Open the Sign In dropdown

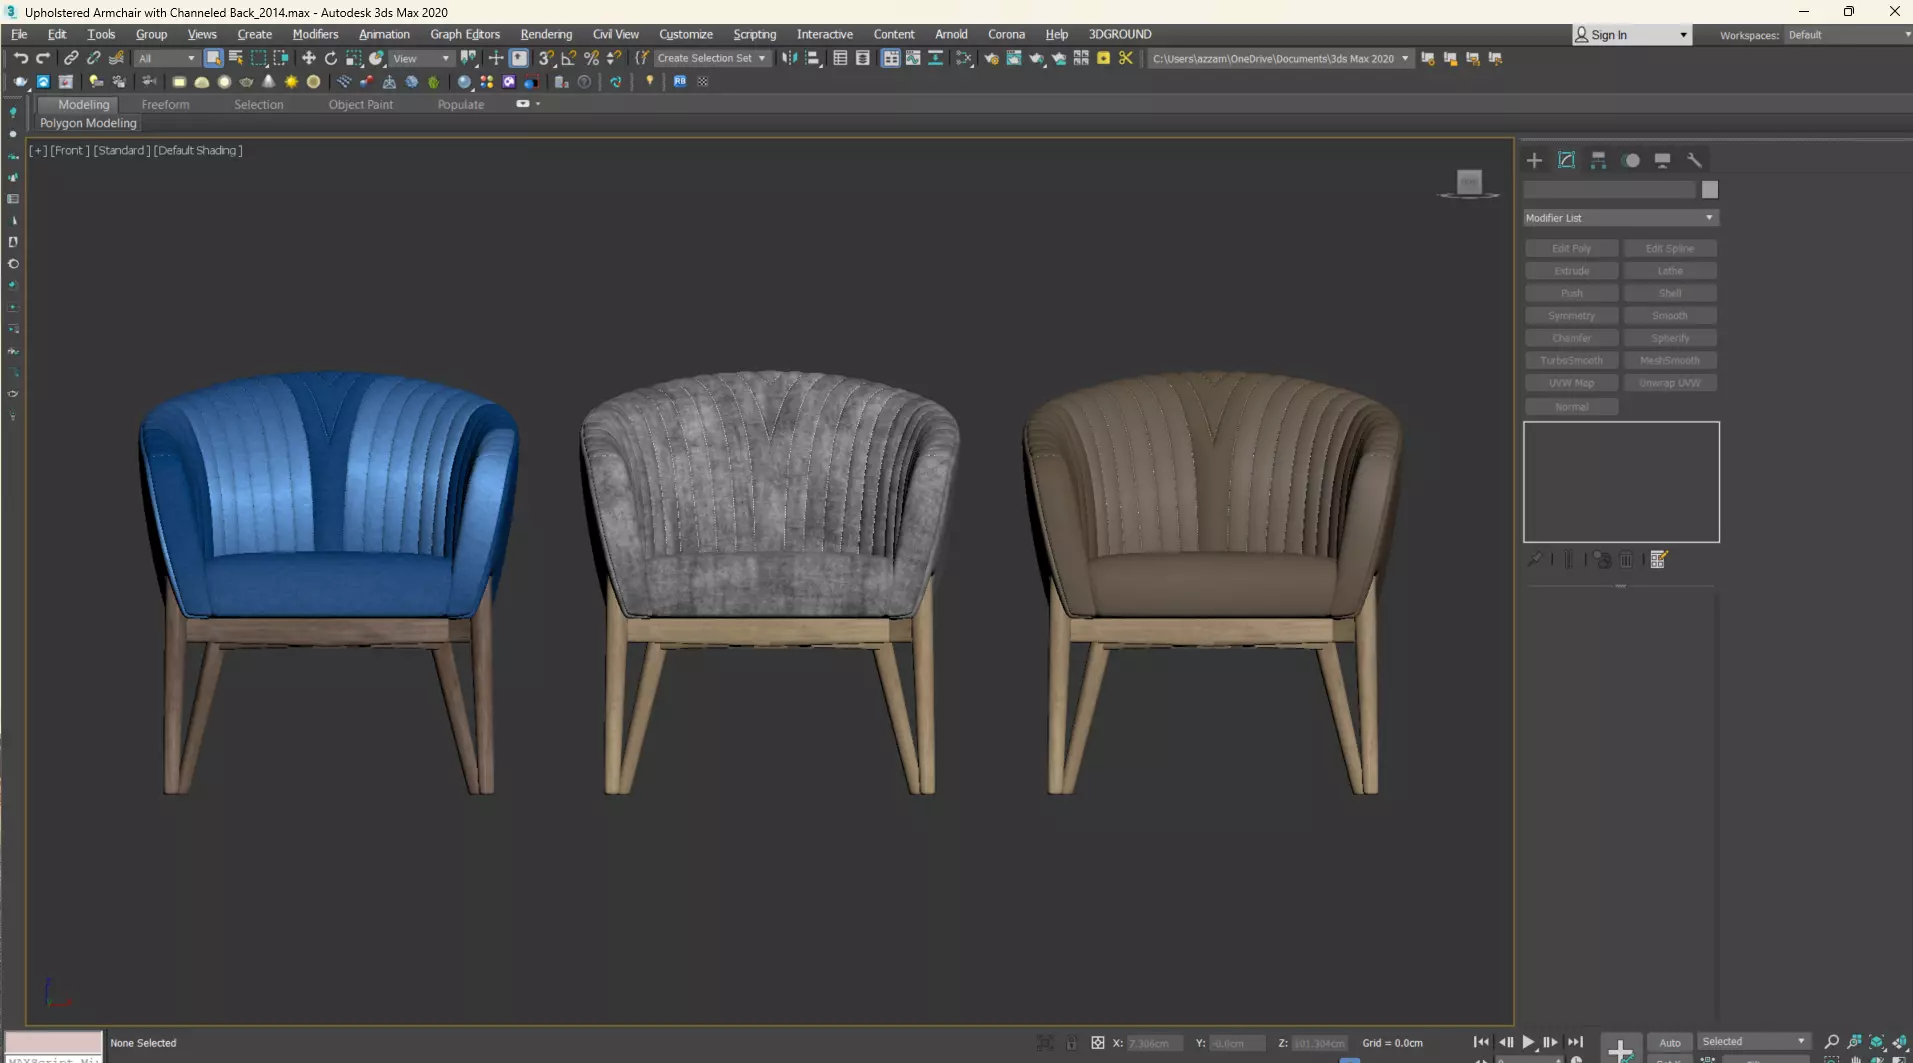pos(1631,35)
